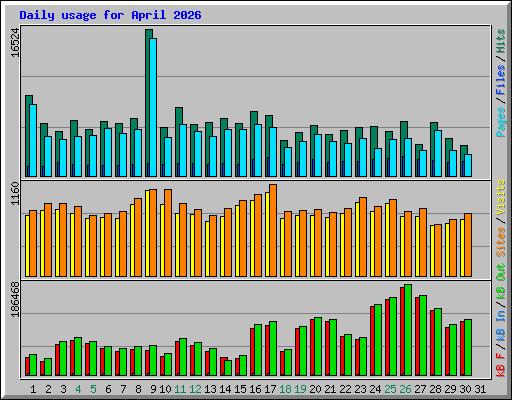Select the green kB Out bar on day 14
Viewport: 512px width, 400px height.
click(x=228, y=368)
